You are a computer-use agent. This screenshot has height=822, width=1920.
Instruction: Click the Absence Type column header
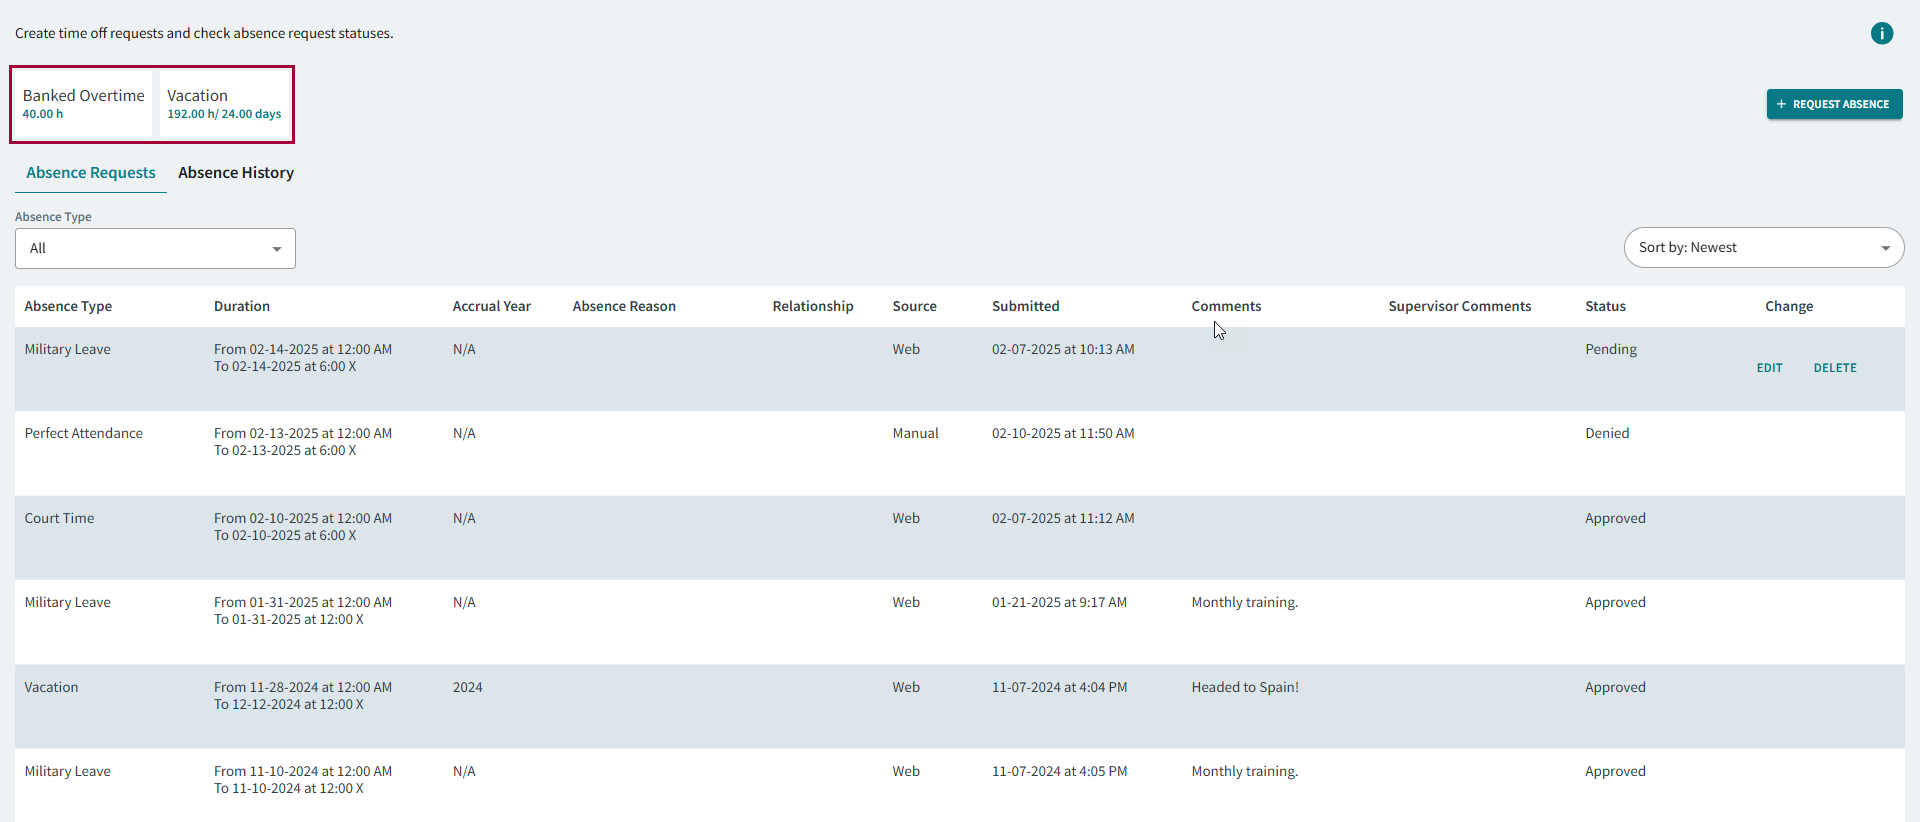coord(68,306)
